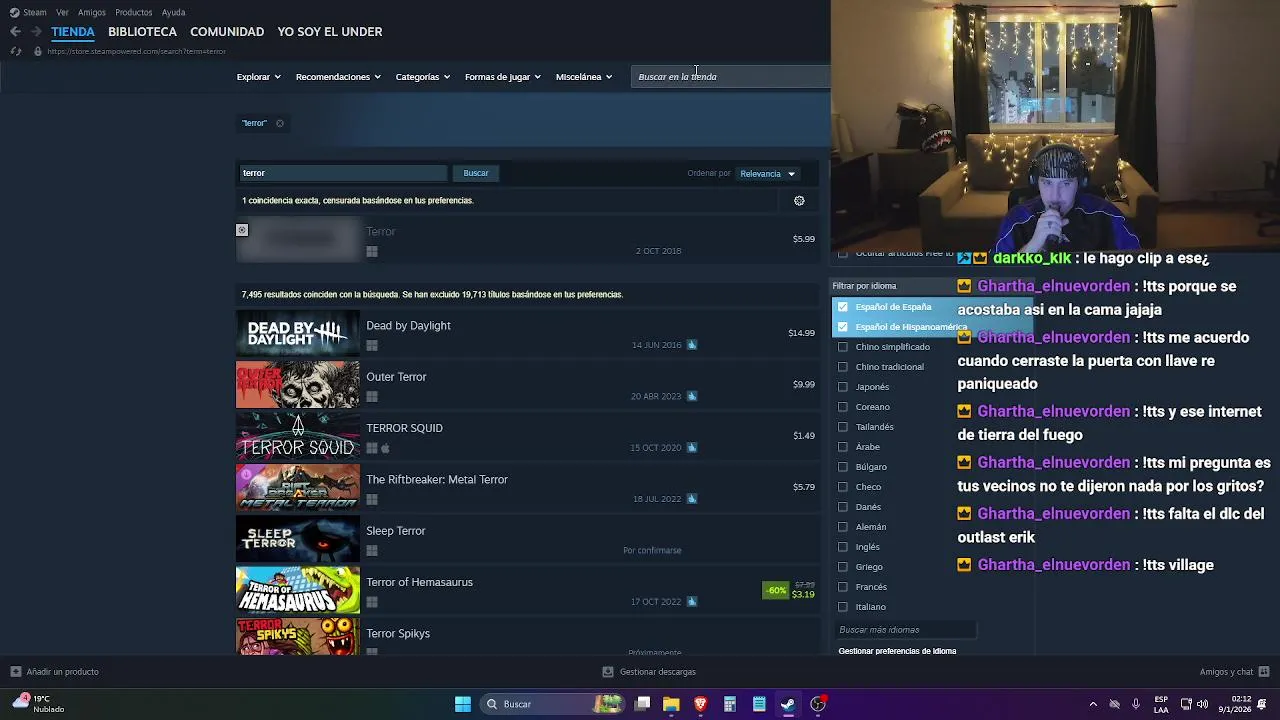Viewport: 1280px width, 720px height.
Task: Click the chat icon beside Amigos y chat
Action: tap(1264, 672)
